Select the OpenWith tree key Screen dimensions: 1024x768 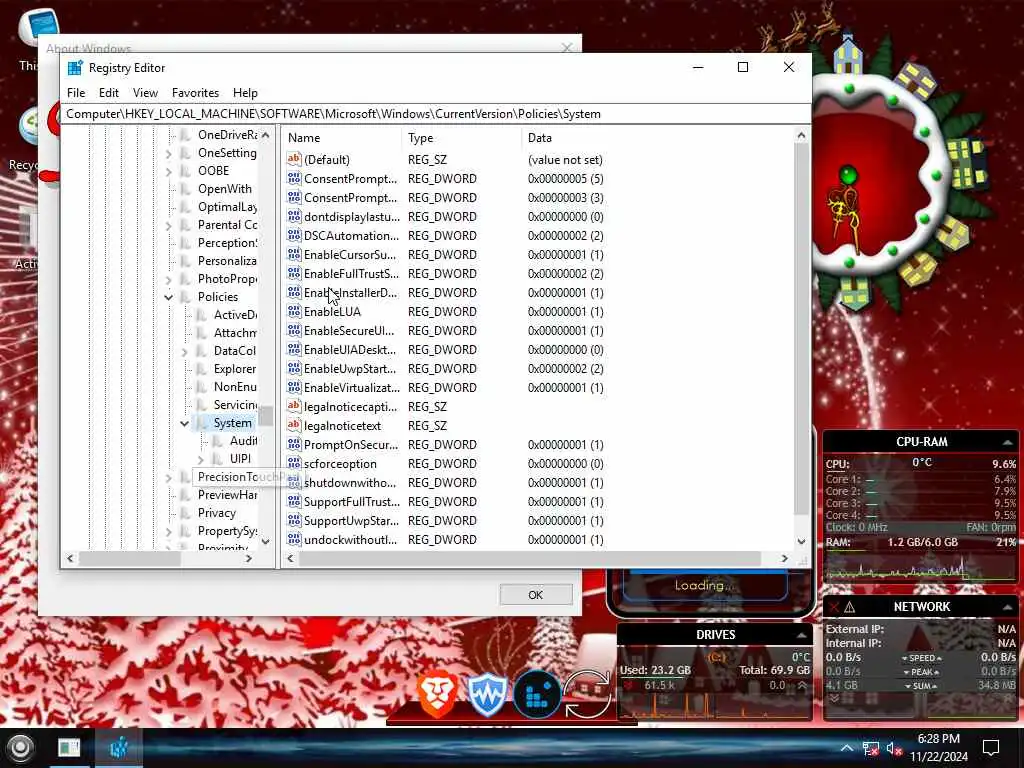tap(225, 189)
